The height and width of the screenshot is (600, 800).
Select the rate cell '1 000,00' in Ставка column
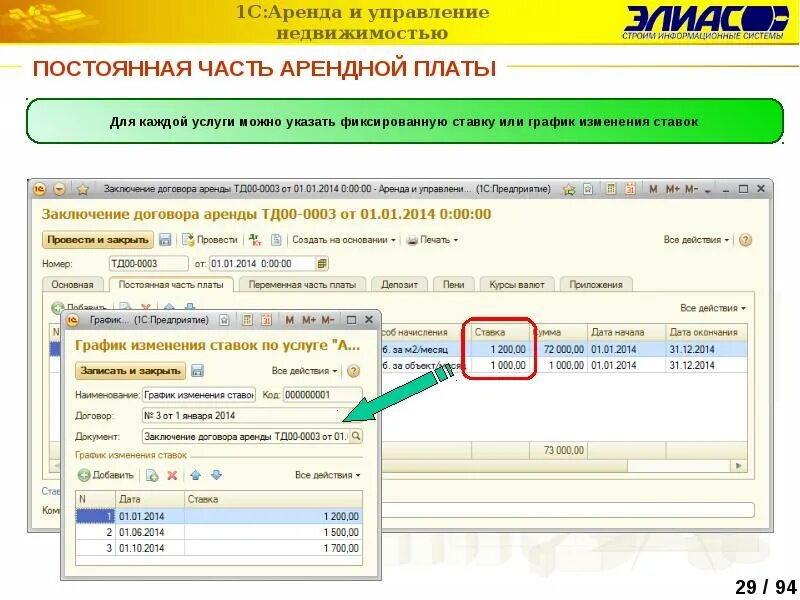coord(500,365)
